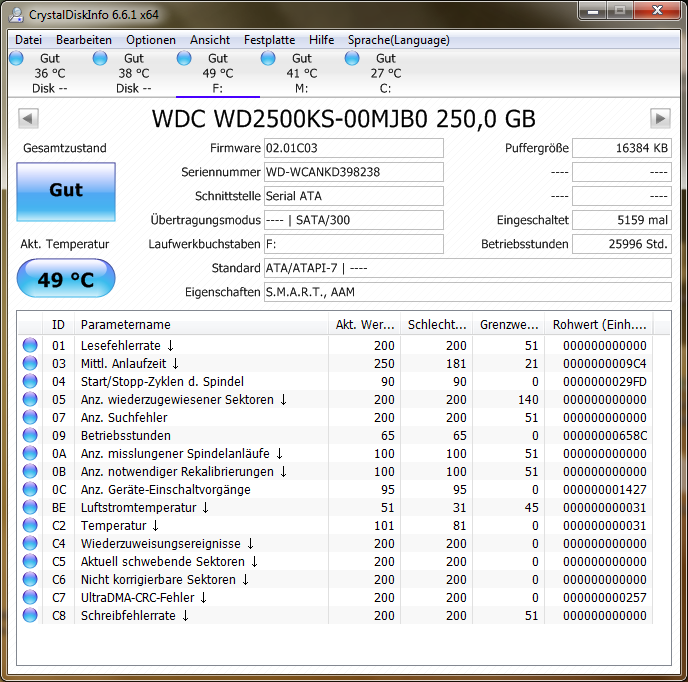Click the Lesefehlerrate parameter name
This screenshot has height=682, width=688.
[x=121, y=345]
